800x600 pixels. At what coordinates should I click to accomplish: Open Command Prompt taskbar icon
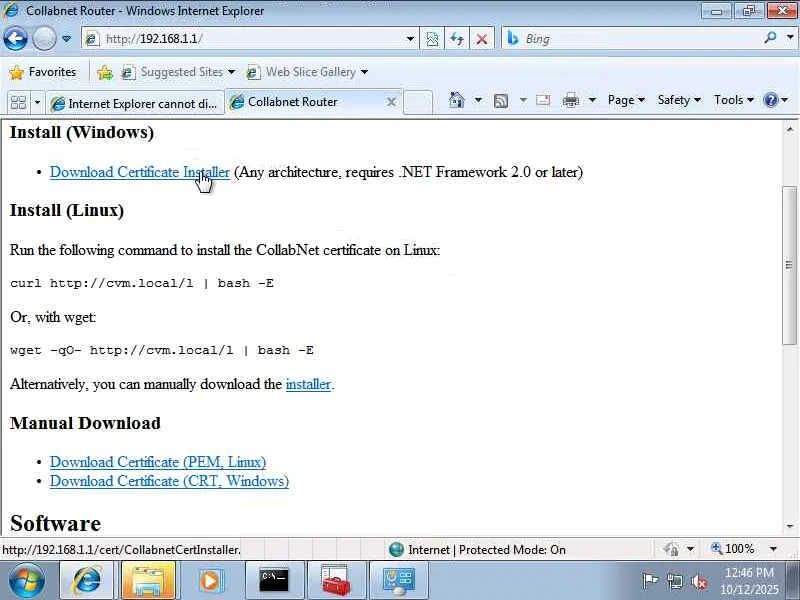274,581
